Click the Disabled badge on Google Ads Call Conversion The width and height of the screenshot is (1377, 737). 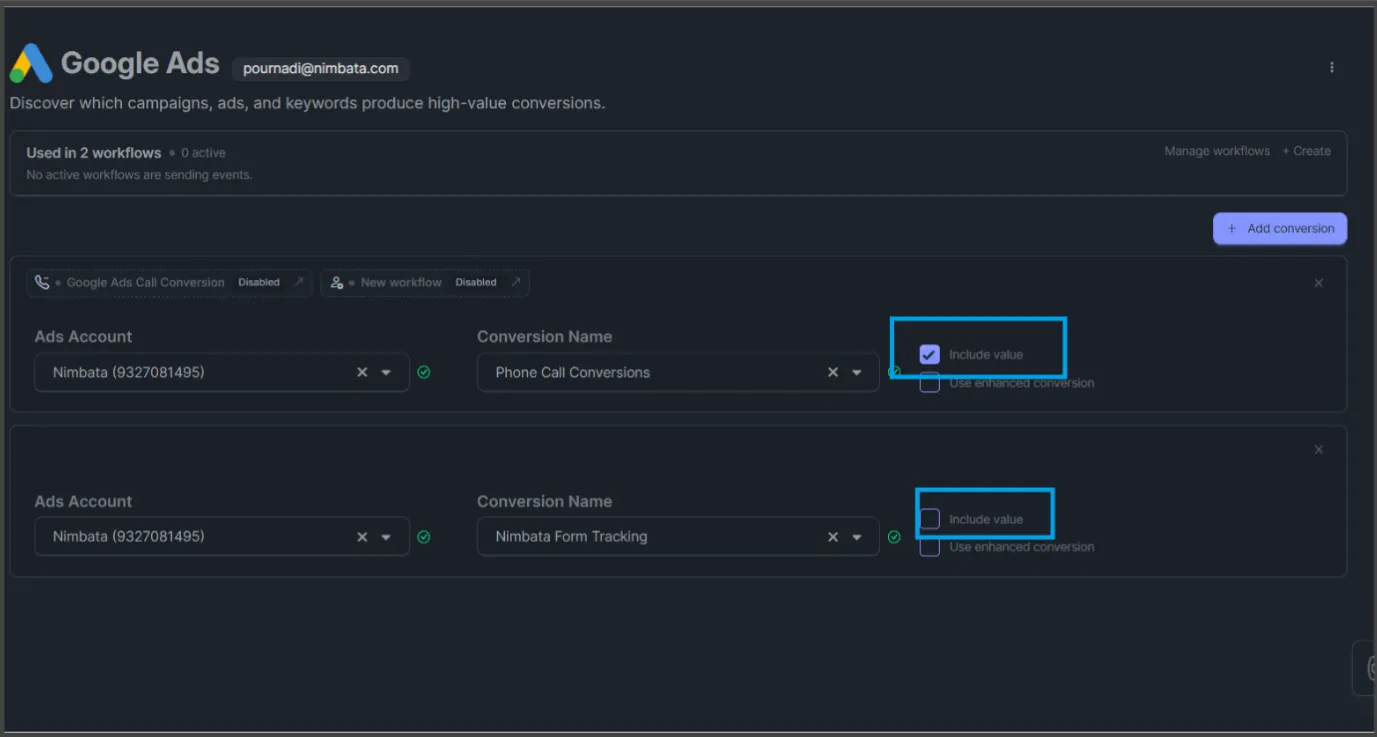point(259,282)
